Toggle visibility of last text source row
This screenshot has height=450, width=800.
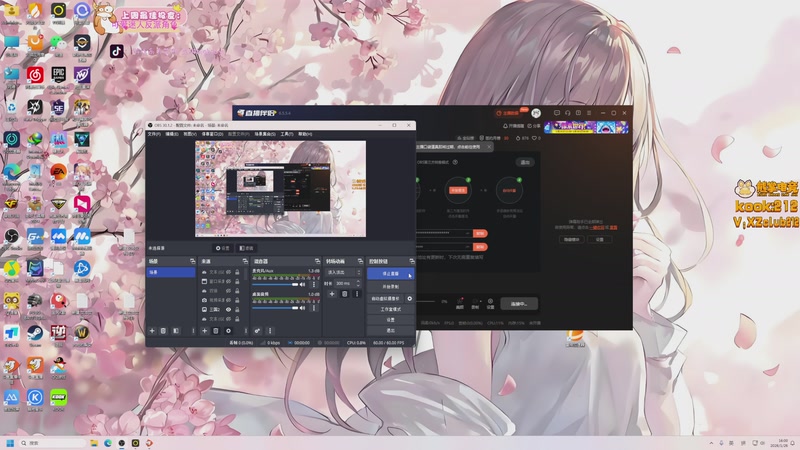229,319
